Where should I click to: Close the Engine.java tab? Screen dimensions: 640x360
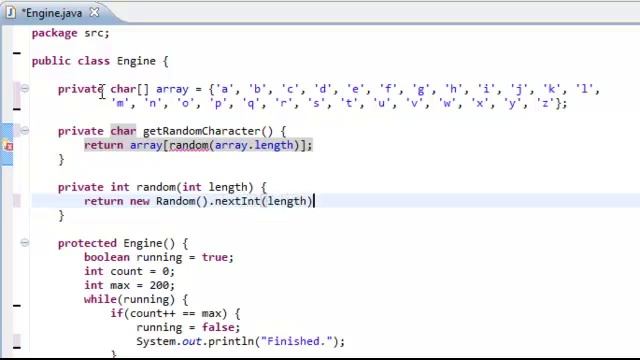tap(94, 12)
